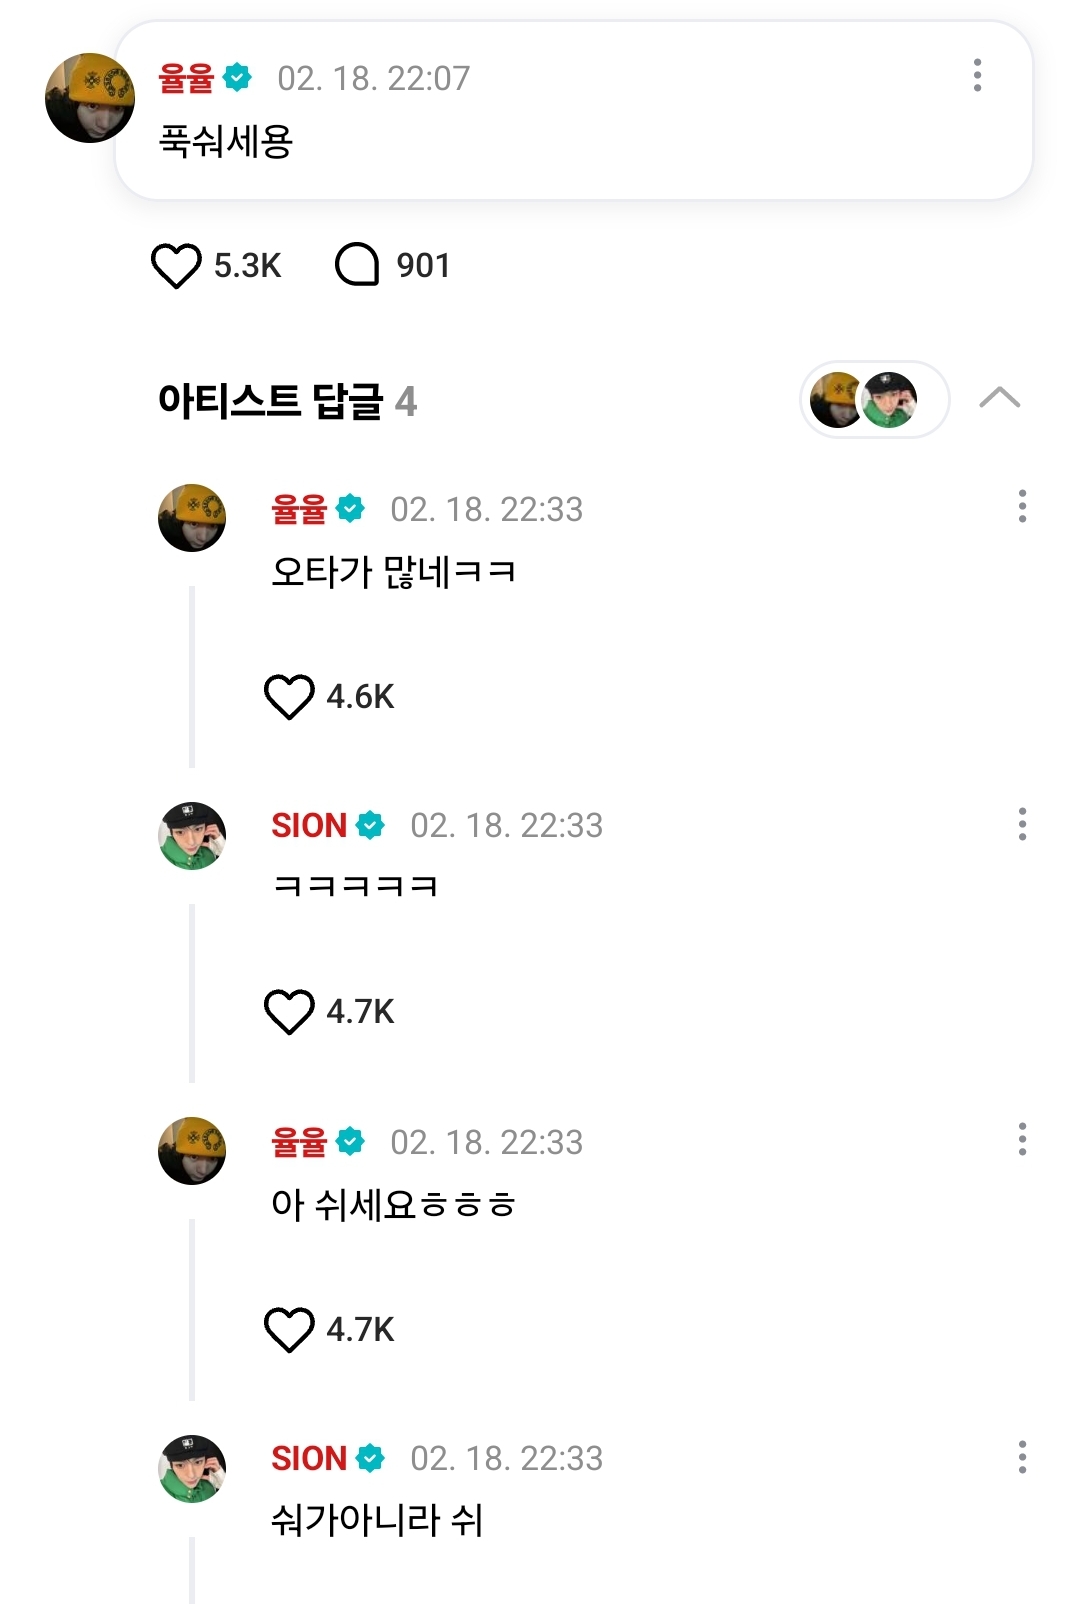Open options menu for 오타가 많네ㅋㅋ reply
Image resolution: width=1080 pixels, height=1604 pixels.
pos(1021,507)
